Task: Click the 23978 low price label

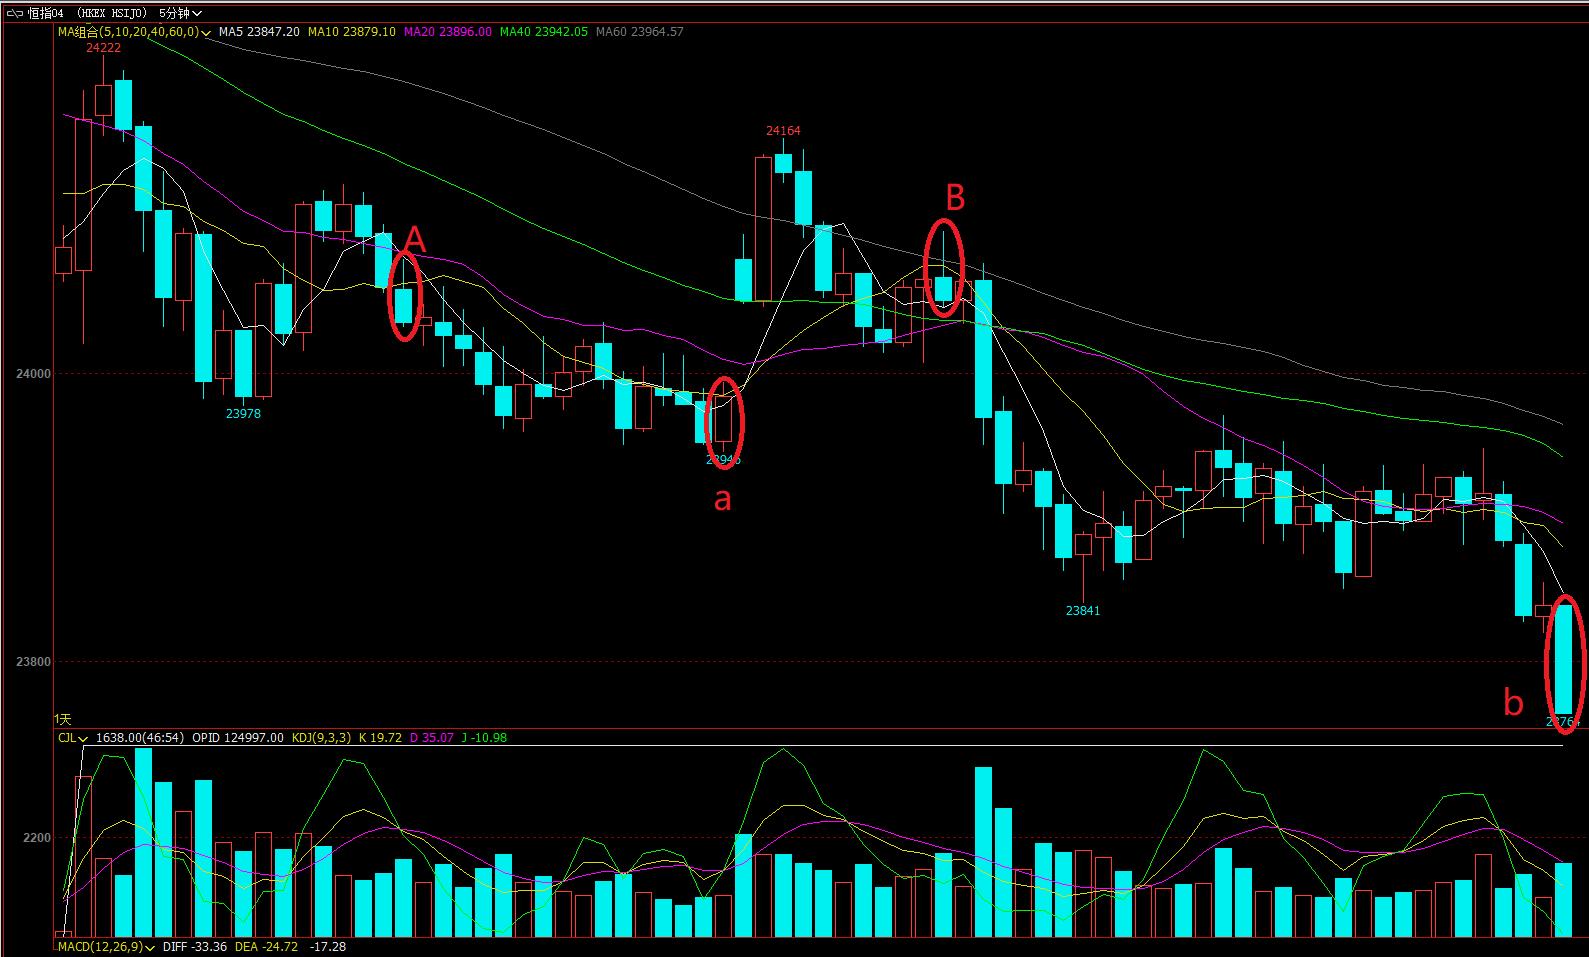Action: pyautogui.click(x=243, y=414)
